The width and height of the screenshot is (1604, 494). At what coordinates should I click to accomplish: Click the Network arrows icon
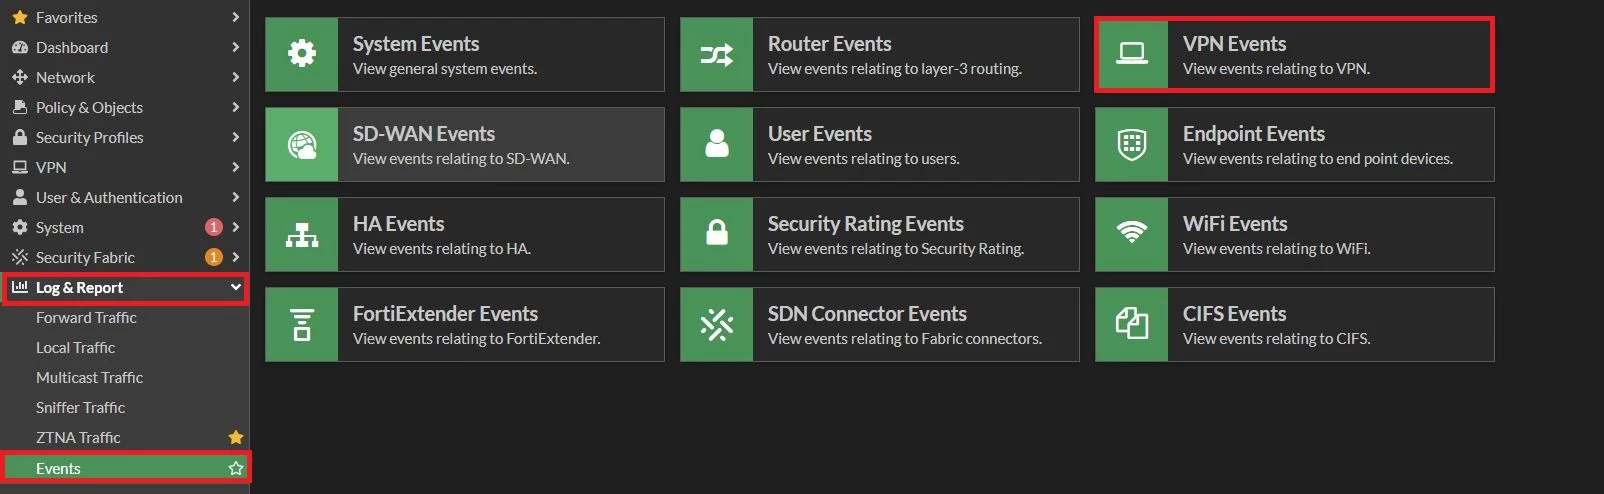coord(20,77)
